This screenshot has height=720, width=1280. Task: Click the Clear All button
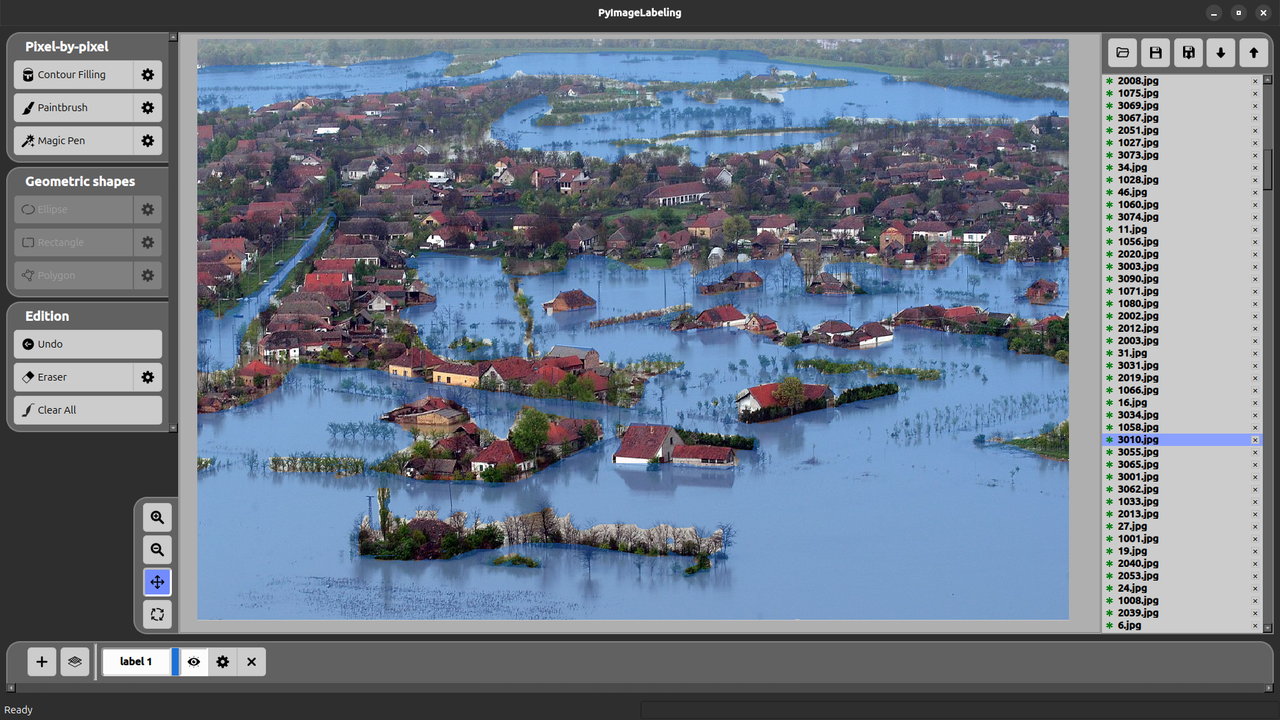tap(88, 410)
